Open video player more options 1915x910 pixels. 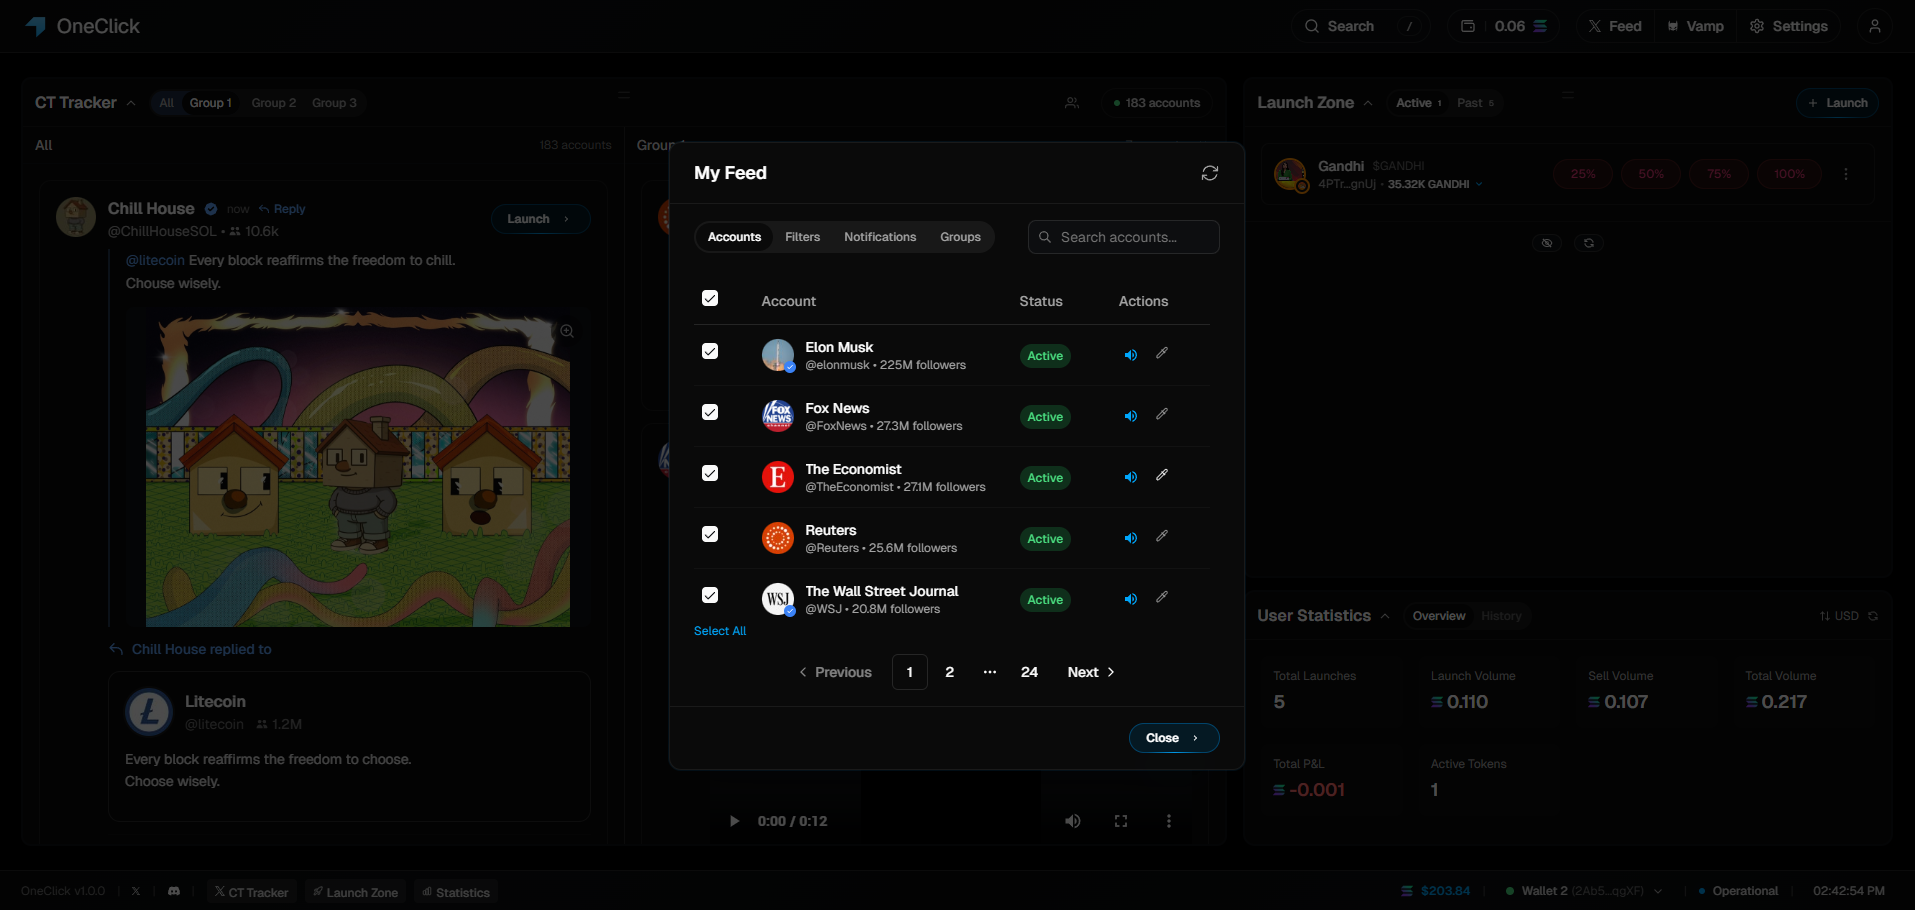tap(1169, 821)
